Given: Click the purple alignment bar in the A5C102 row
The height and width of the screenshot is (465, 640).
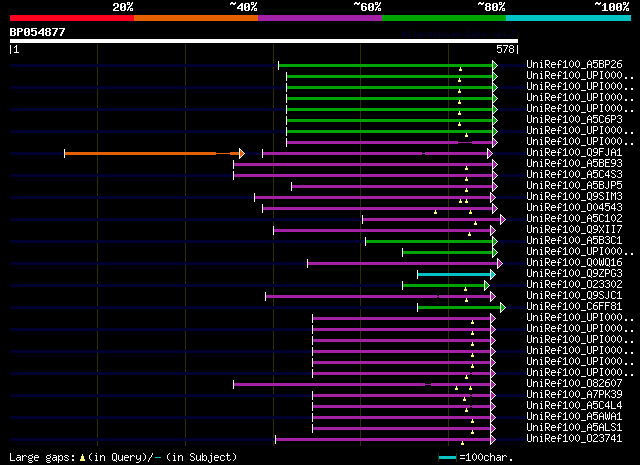Looking at the screenshot, I should [434, 220].
